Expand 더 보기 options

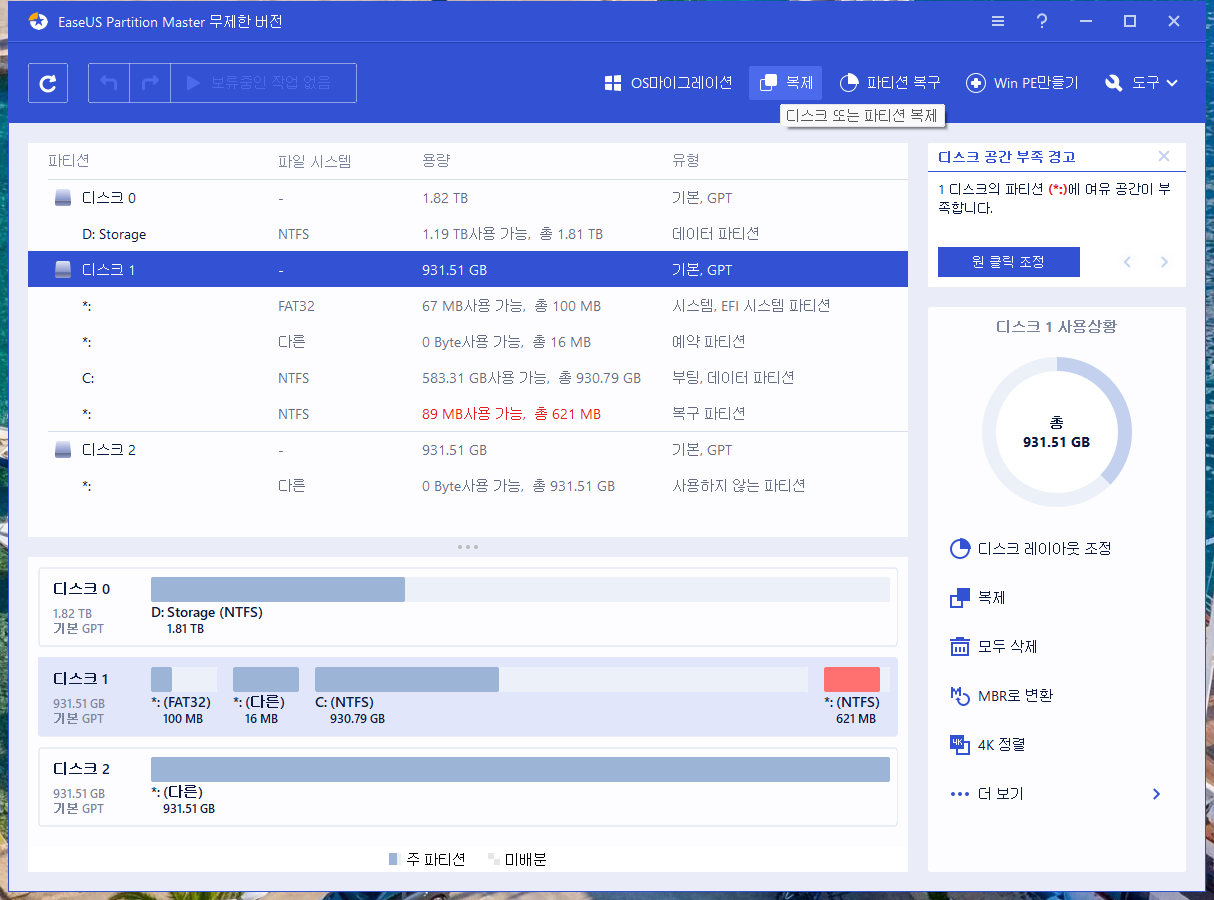tap(1057, 794)
